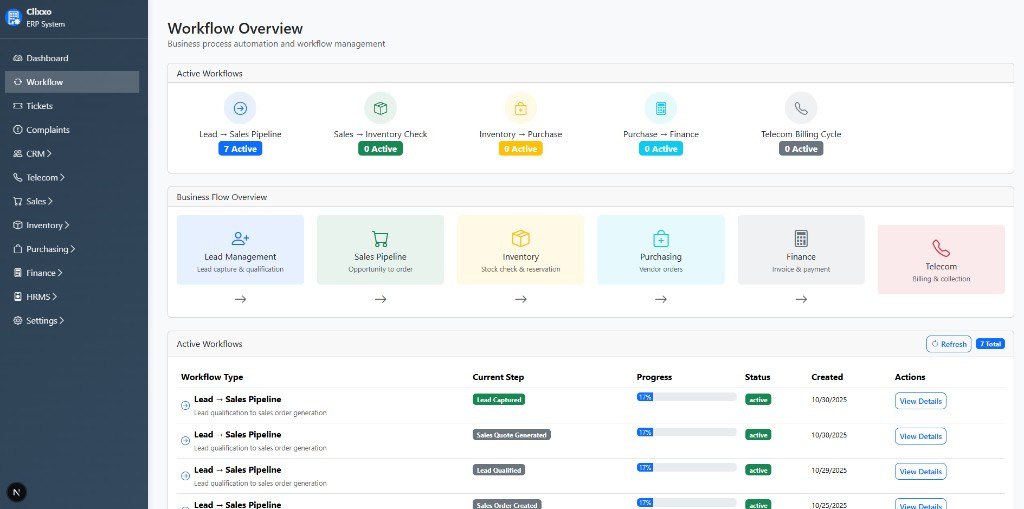This screenshot has height=509, width=1024.
Task: Click the arrow below Purchasing card
Action: (661, 299)
